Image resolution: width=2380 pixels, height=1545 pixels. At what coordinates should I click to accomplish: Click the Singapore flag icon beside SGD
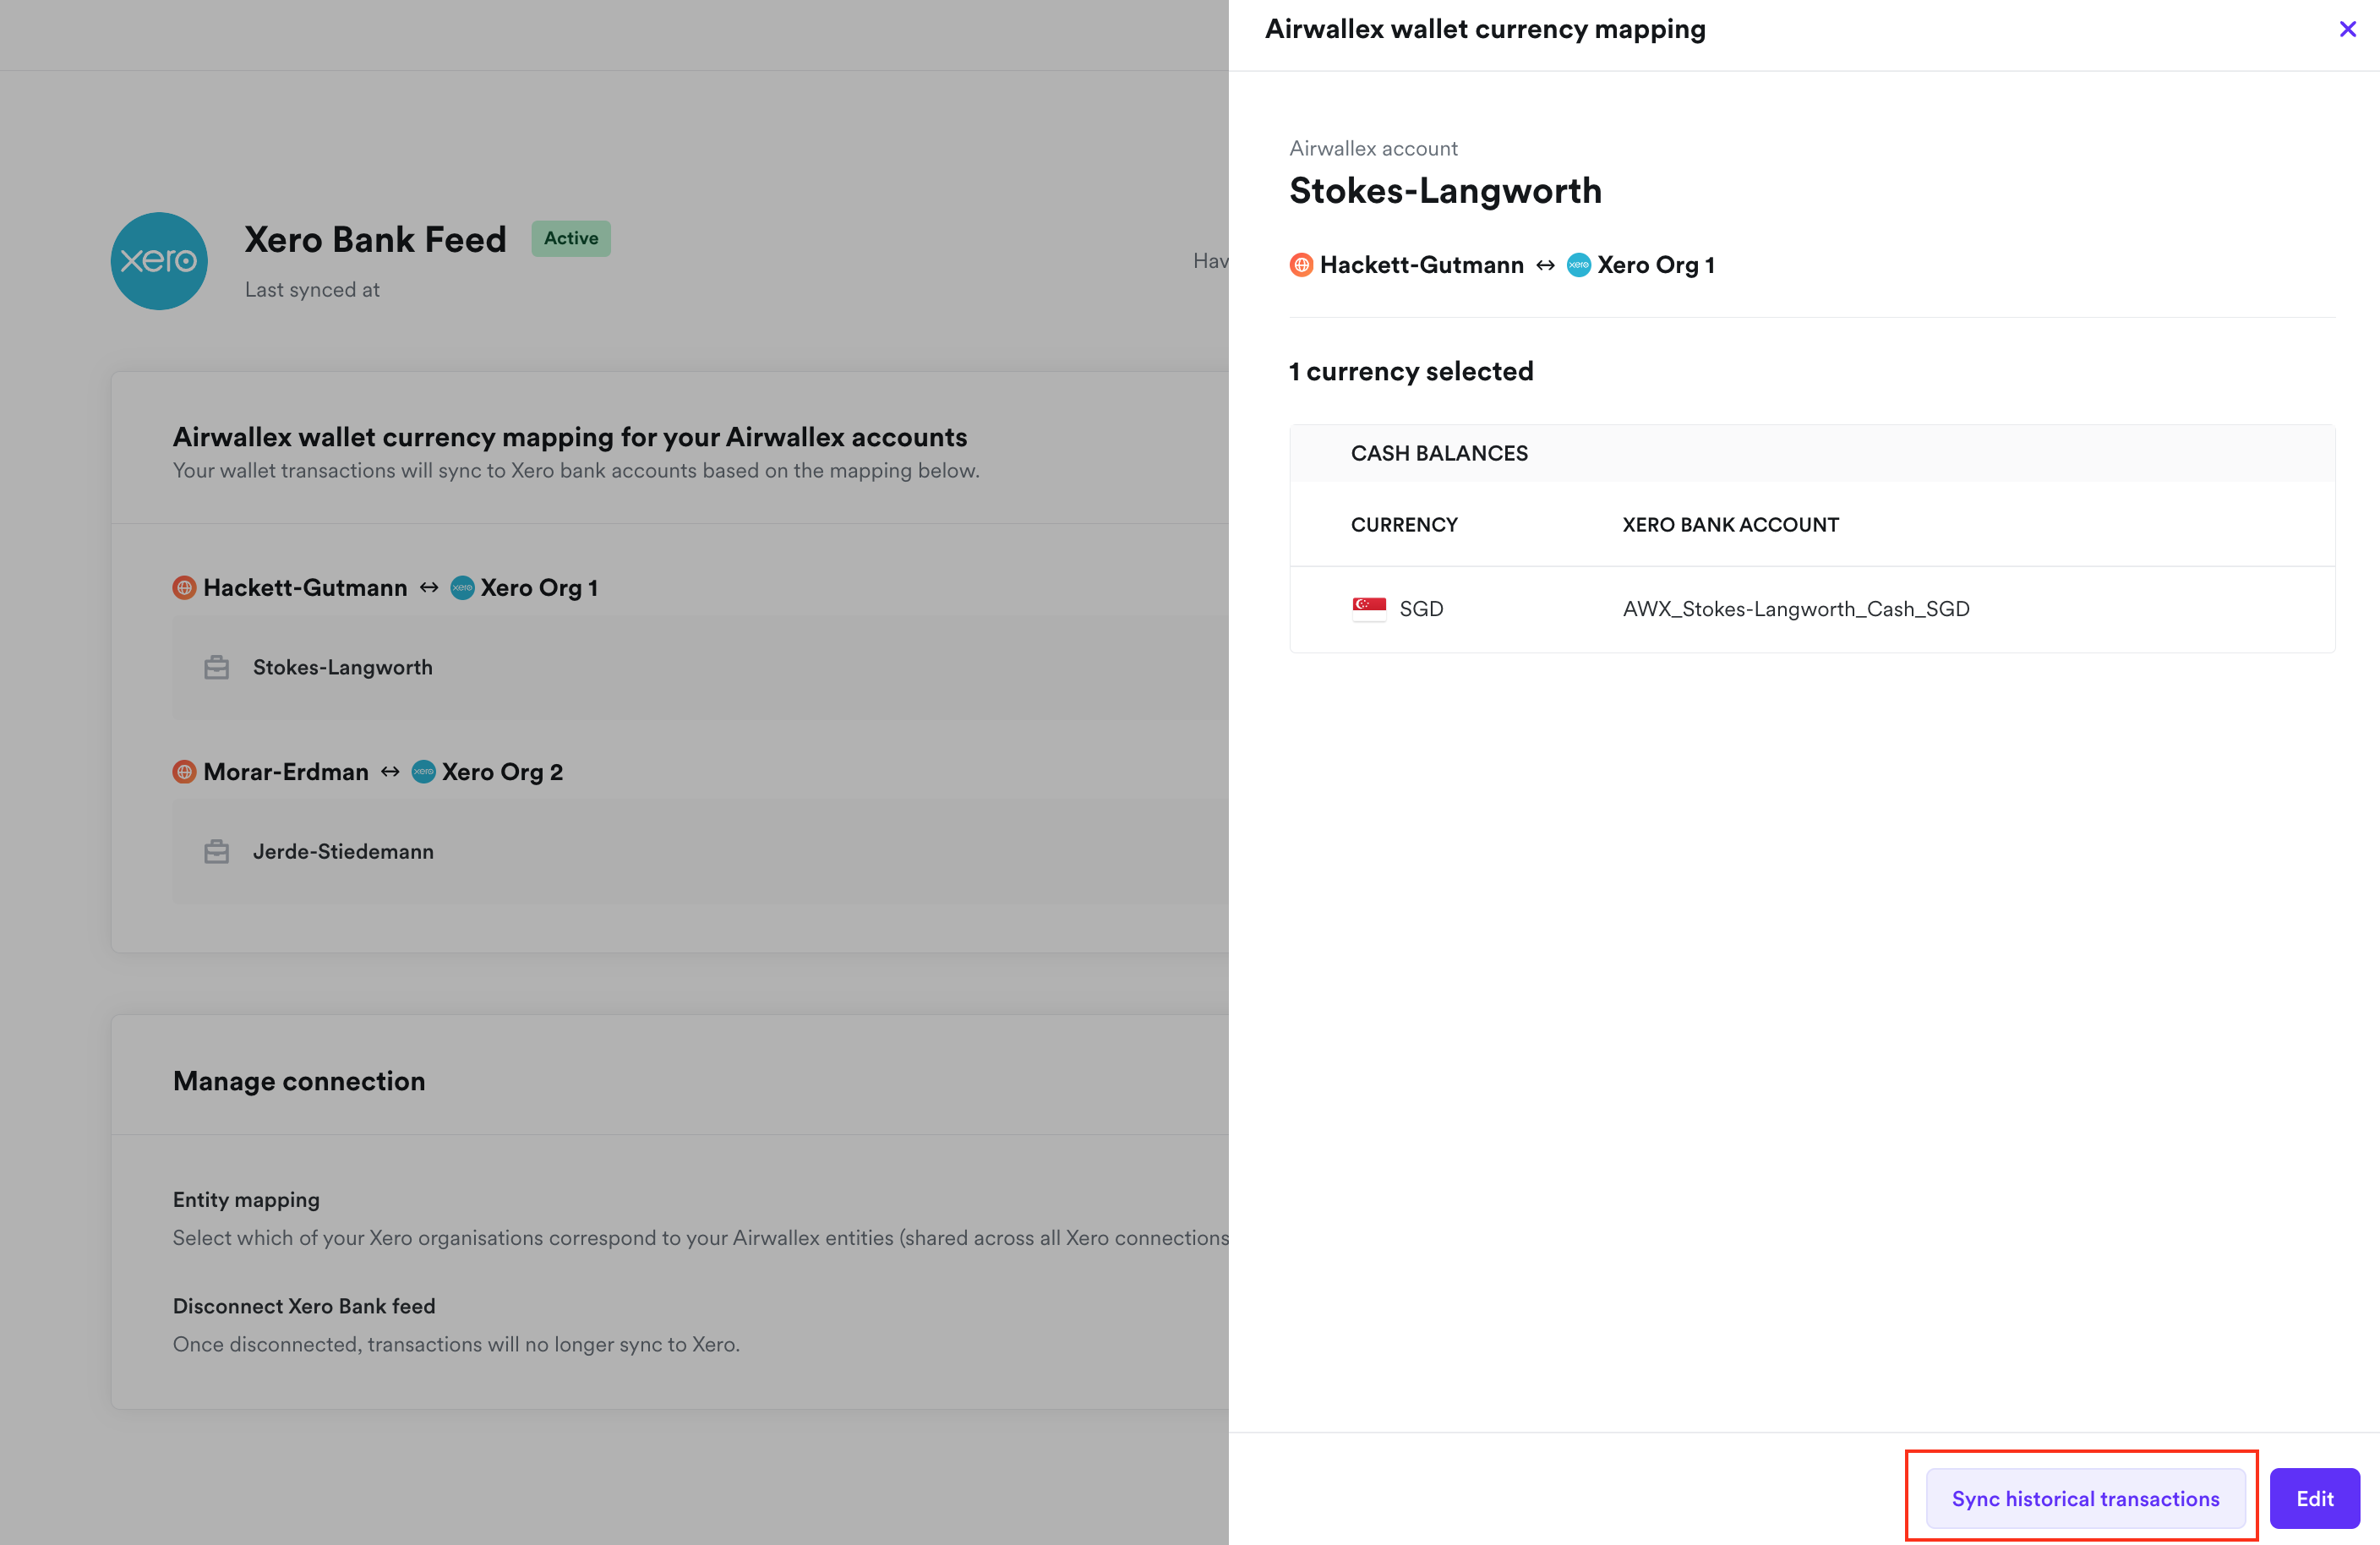click(1368, 608)
